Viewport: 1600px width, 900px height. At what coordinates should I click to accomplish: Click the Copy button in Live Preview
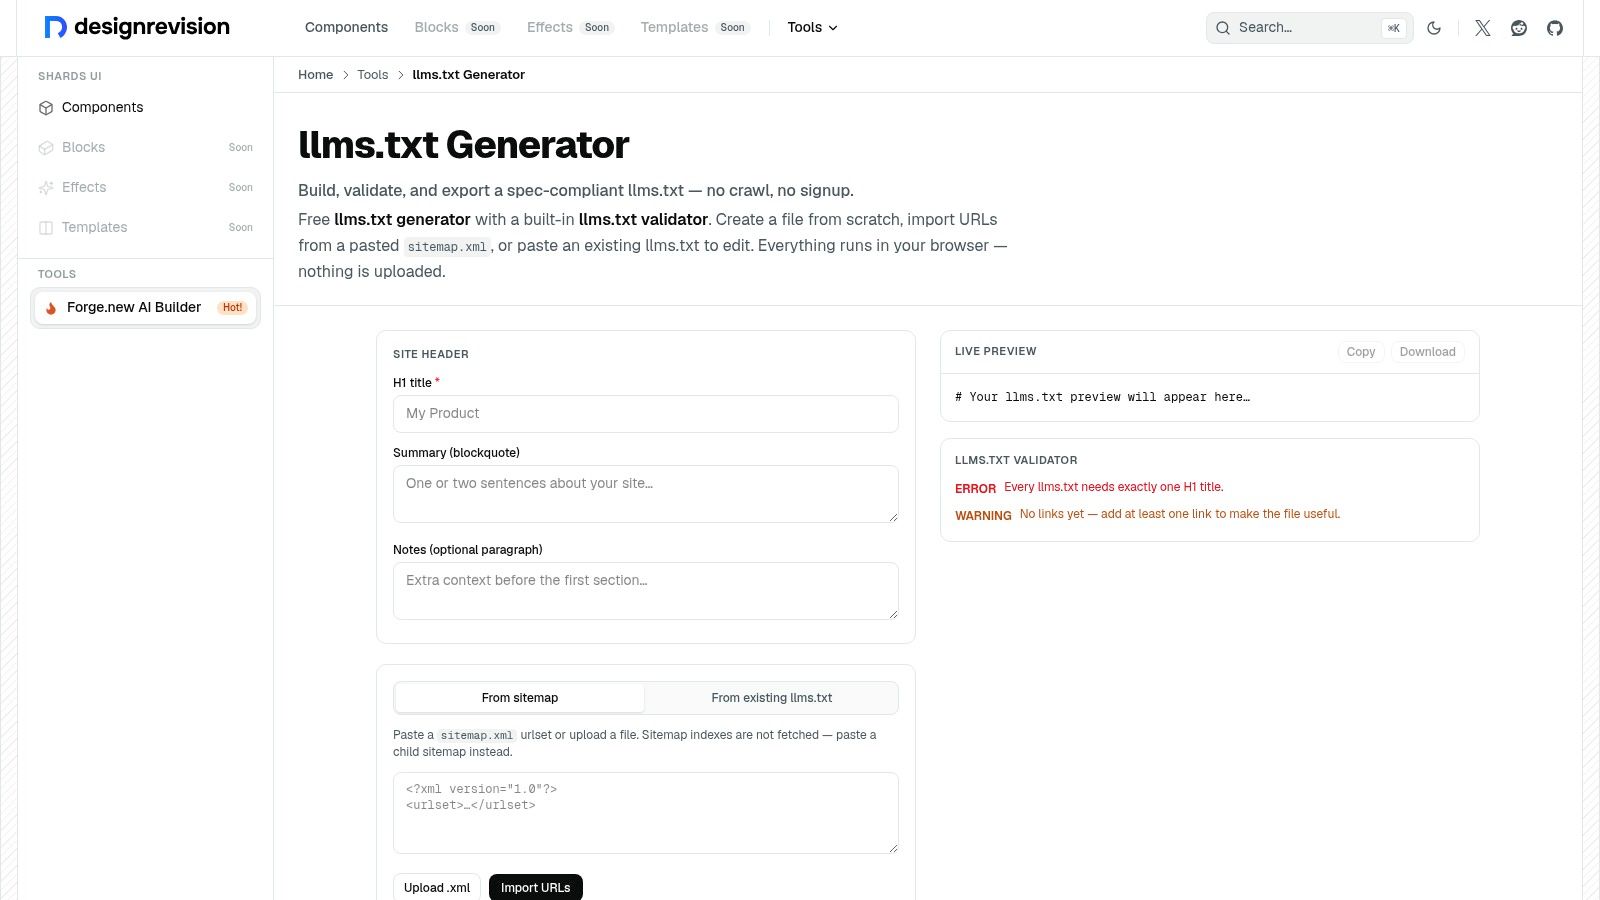pos(1361,352)
